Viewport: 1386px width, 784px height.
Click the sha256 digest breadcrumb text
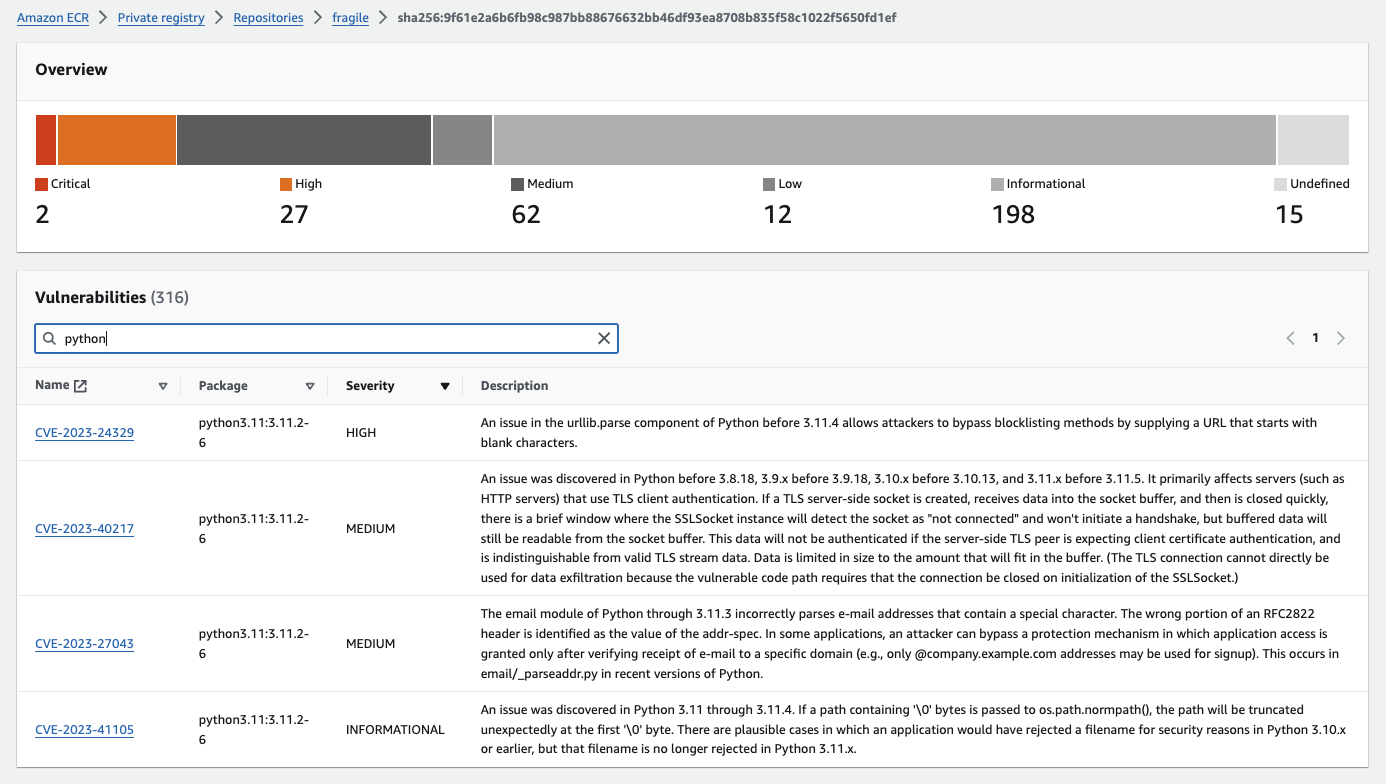click(647, 18)
